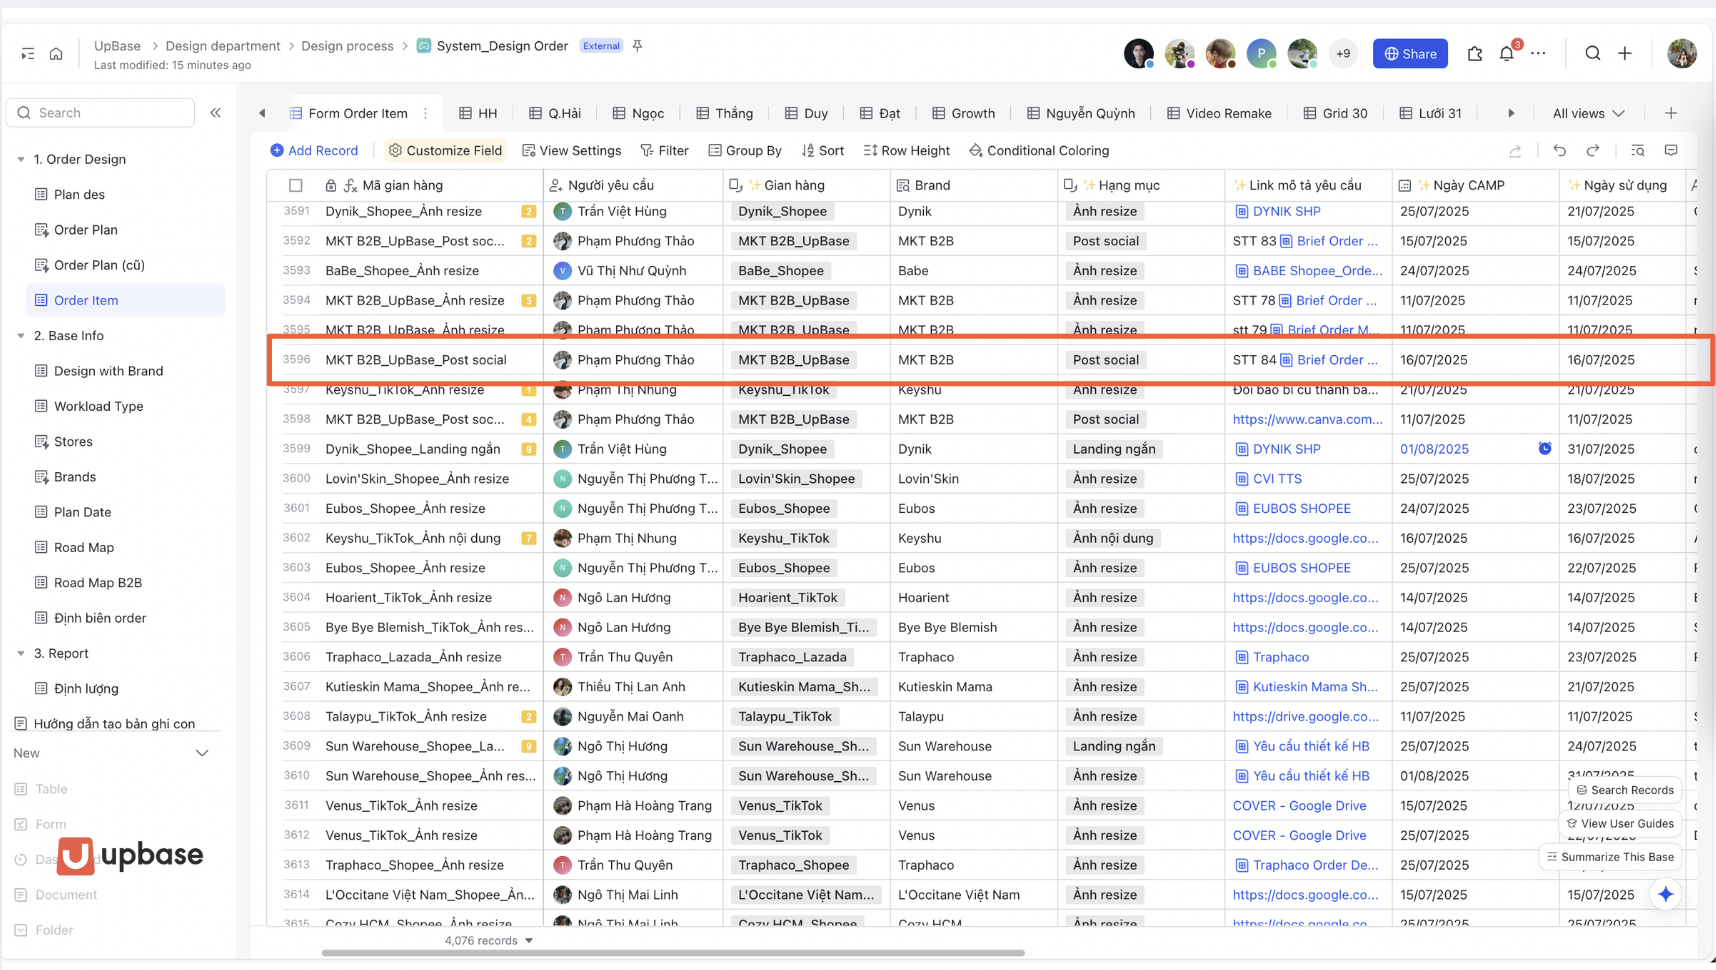This screenshot has width=1716, height=970.
Task: Click the Ngày CAMP column header
Action: point(1474,185)
